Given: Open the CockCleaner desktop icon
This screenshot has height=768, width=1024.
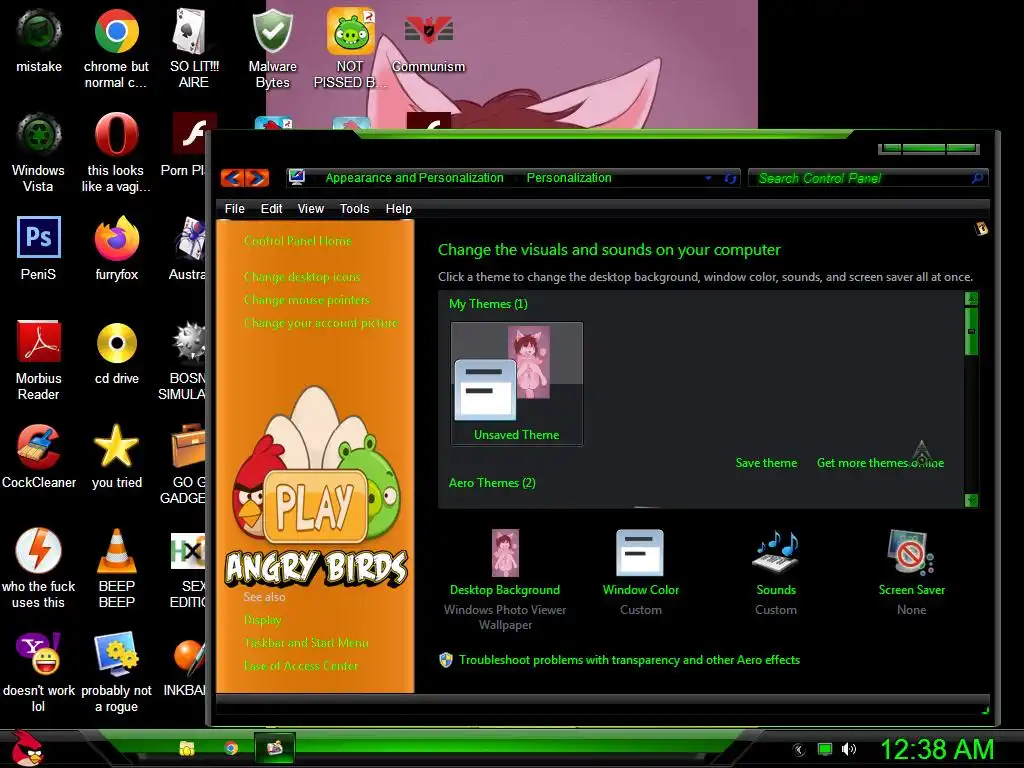Looking at the screenshot, I should [x=39, y=456].
